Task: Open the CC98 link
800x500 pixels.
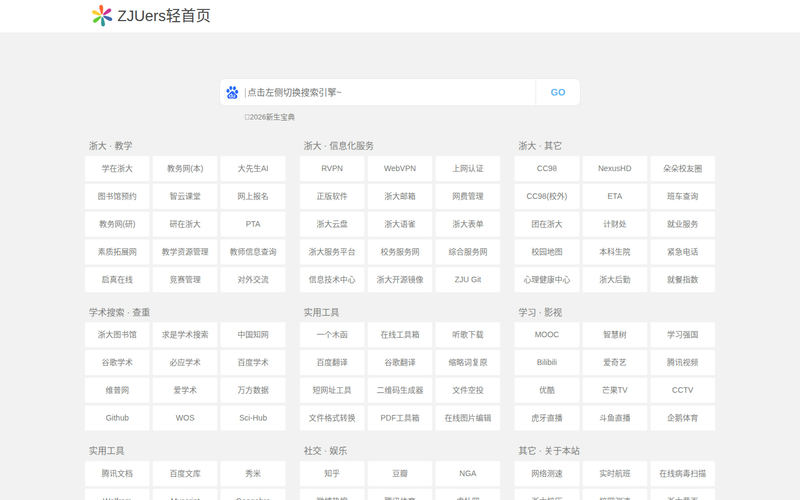Action: pyautogui.click(x=547, y=168)
